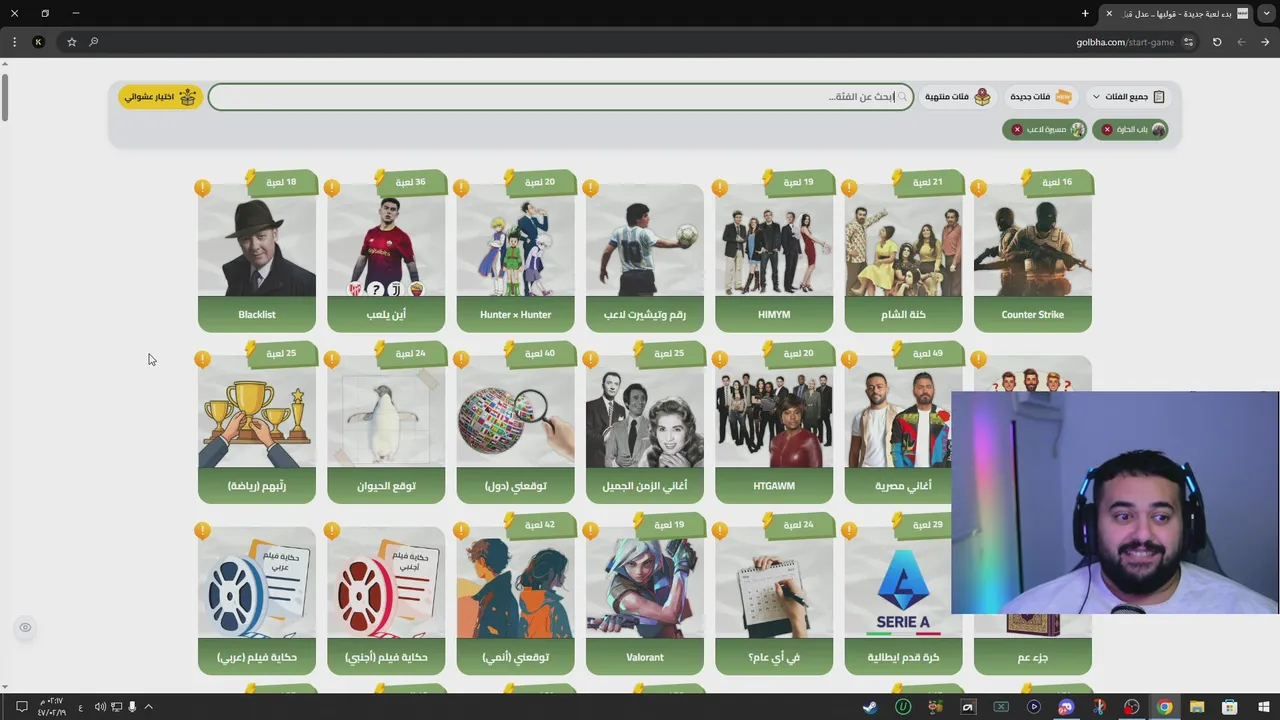Click the info icon on the رتّبهم (رياضة) card
Image resolution: width=1280 pixels, height=720 pixels.
coord(203,359)
